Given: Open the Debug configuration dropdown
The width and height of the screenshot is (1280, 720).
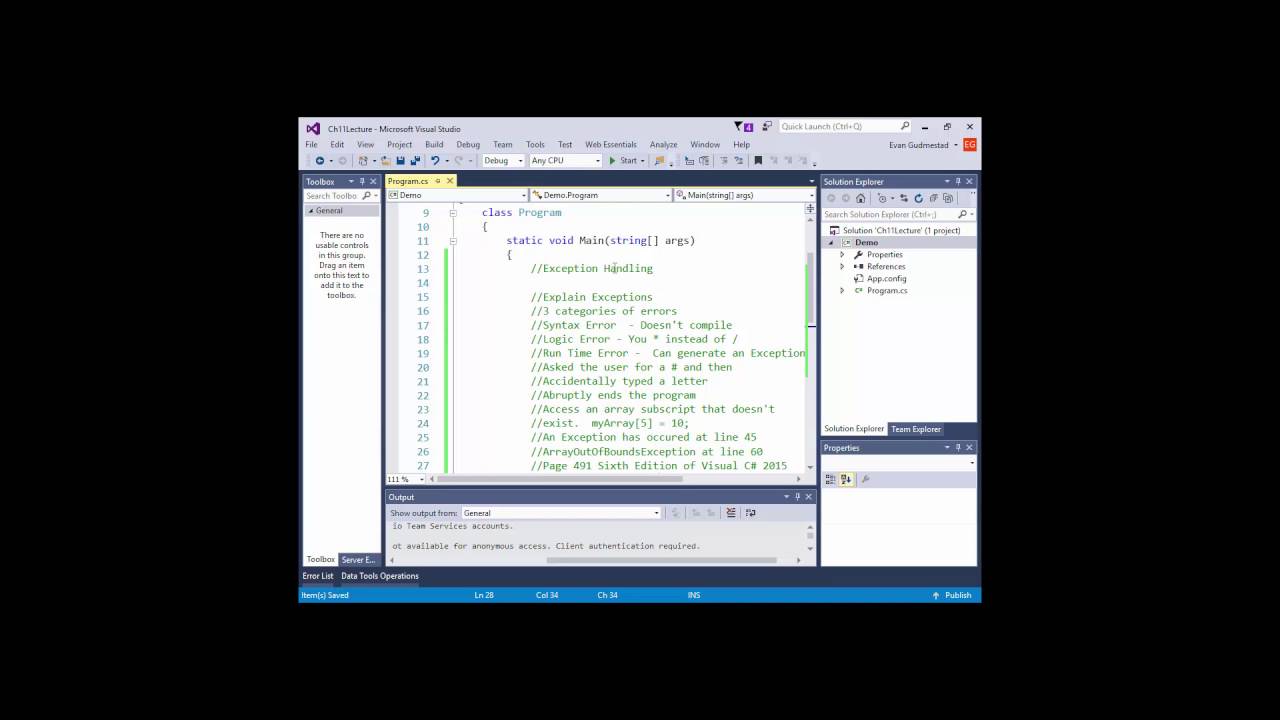Looking at the screenshot, I should point(503,160).
